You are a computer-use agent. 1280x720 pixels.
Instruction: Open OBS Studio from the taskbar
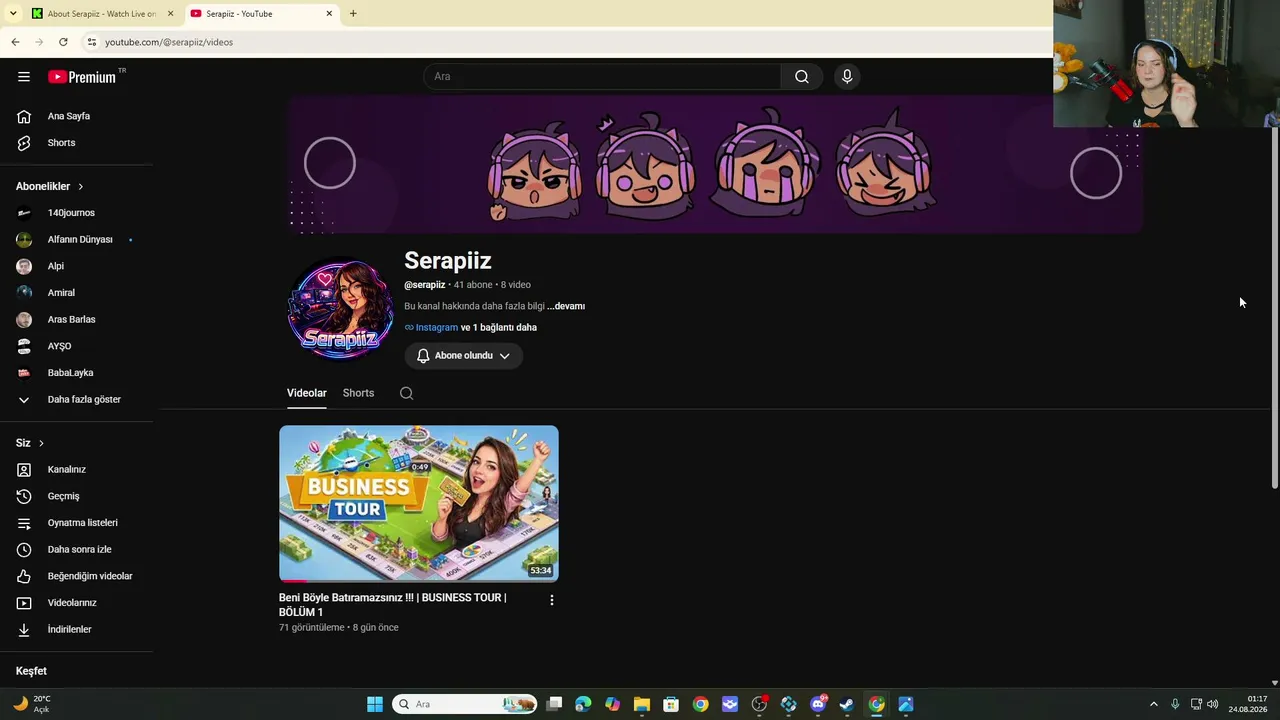coord(759,704)
